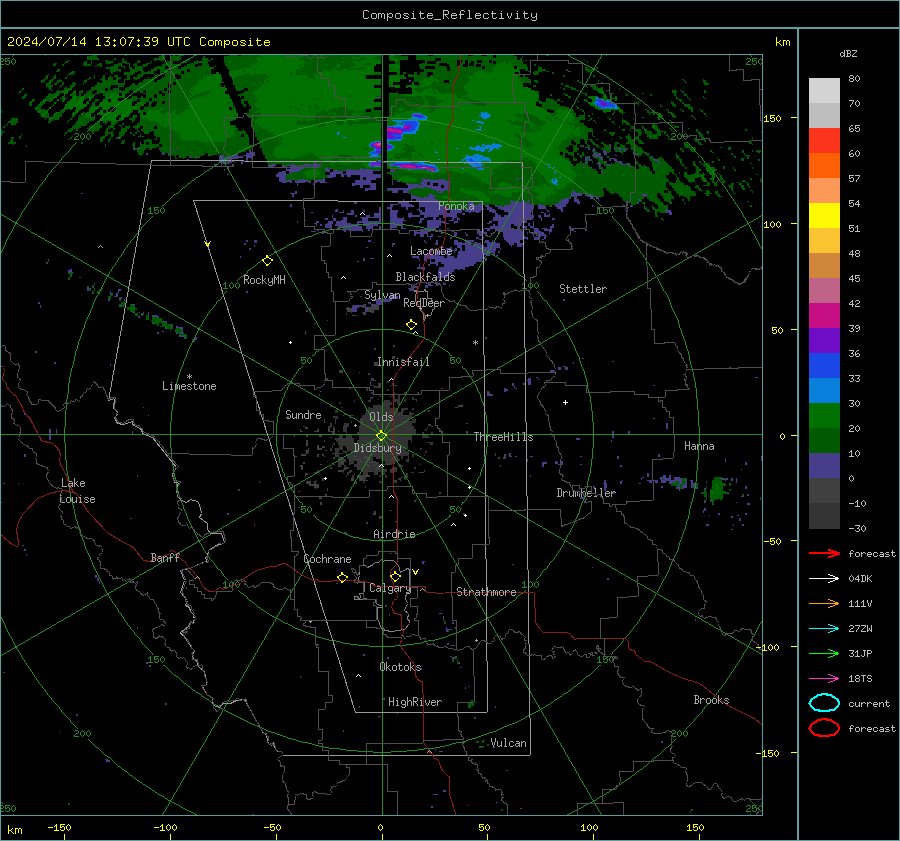Screen dimensions: 900x841
Task: Click the Ponoka town label
Action: [456, 206]
